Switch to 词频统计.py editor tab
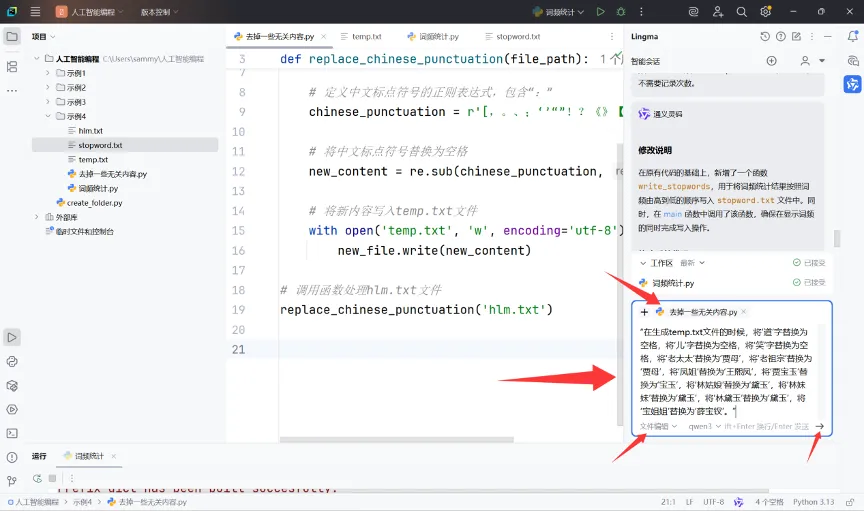Screen dimensions: 864x512 [433, 36]
